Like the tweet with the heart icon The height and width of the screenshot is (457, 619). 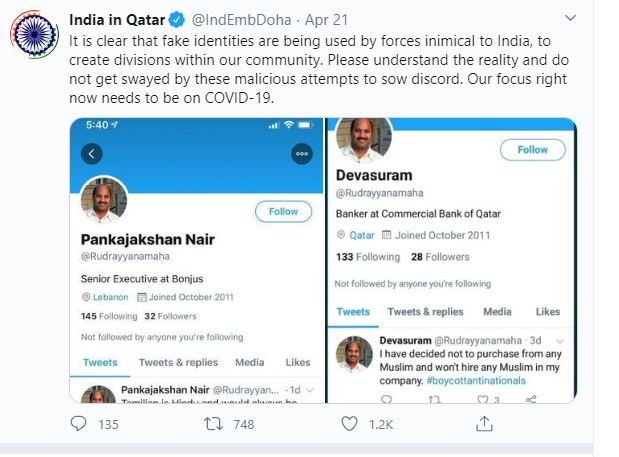(349, 424)
